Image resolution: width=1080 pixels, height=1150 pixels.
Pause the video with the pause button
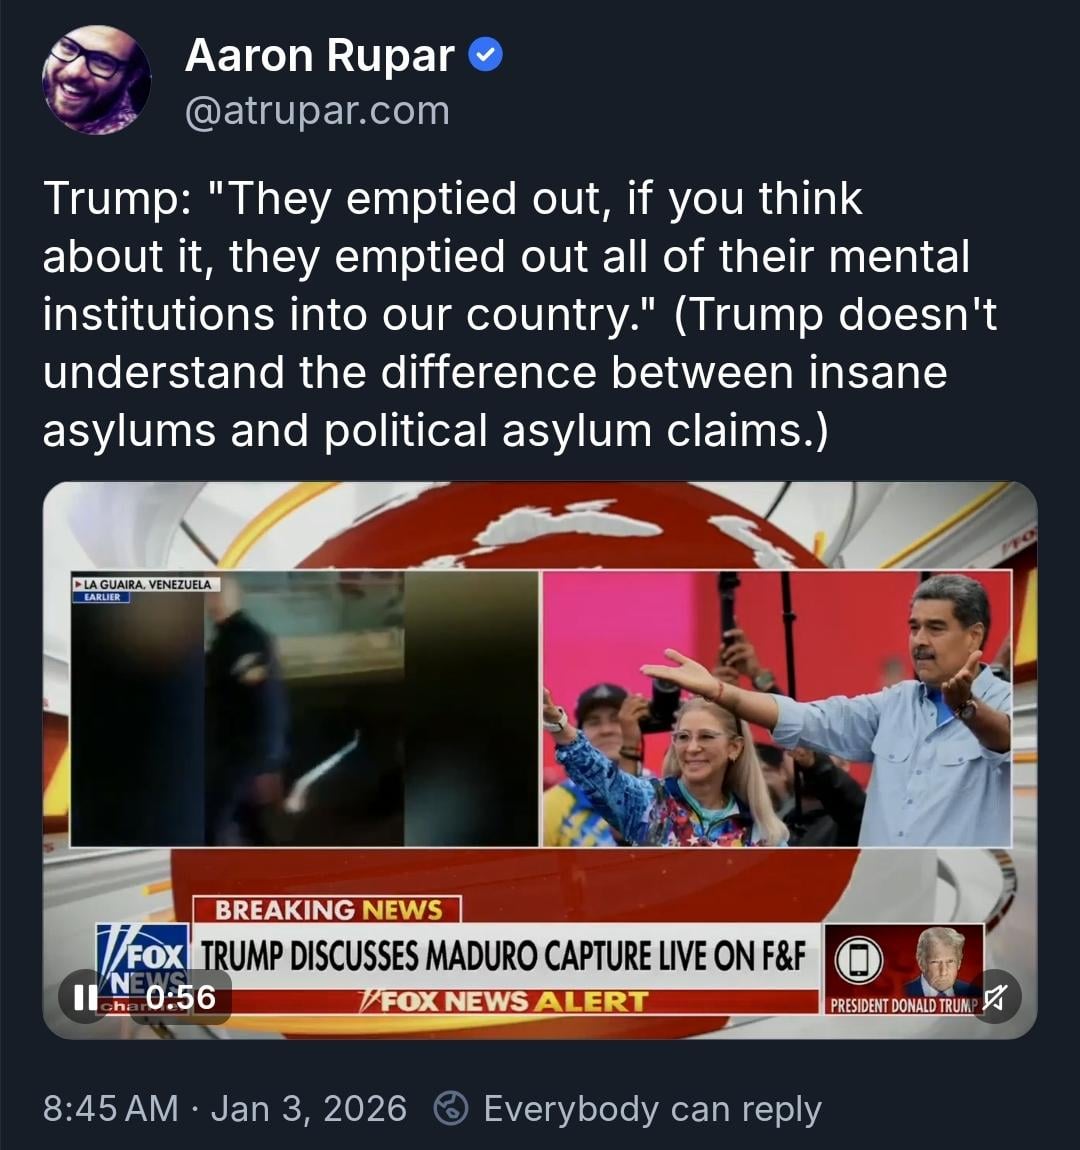[x=86, y=997]
